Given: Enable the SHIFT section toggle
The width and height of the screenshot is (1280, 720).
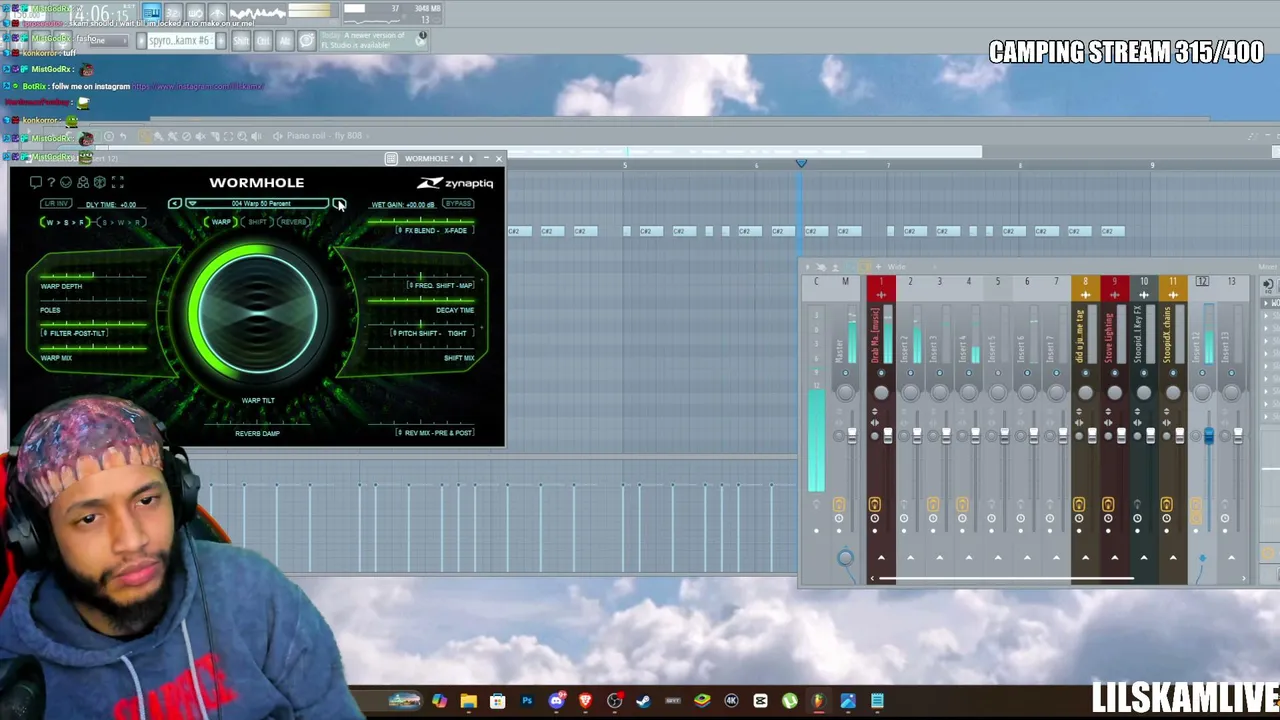Looking at the screenshot, I should point(258,222).
